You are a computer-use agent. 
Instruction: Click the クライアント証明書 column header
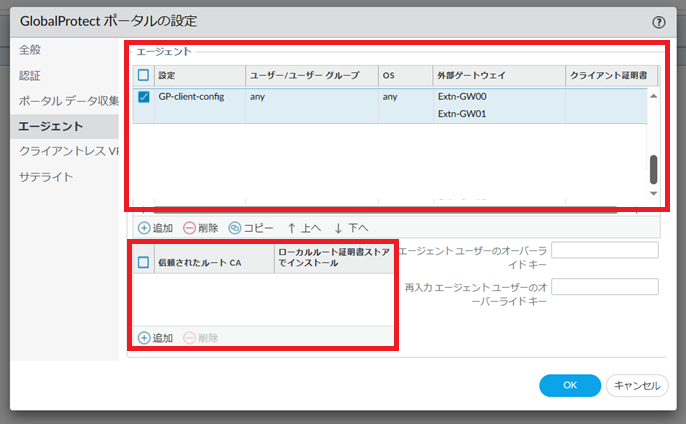pos(612,76)
